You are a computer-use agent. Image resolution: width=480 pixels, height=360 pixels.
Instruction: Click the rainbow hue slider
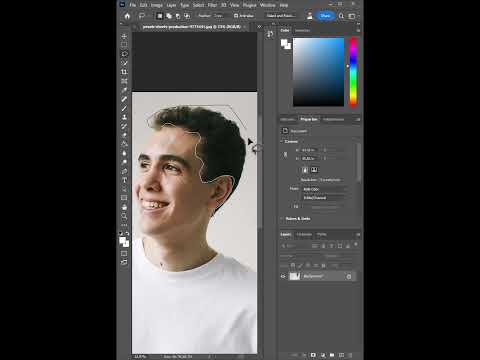tap(353, 72)
